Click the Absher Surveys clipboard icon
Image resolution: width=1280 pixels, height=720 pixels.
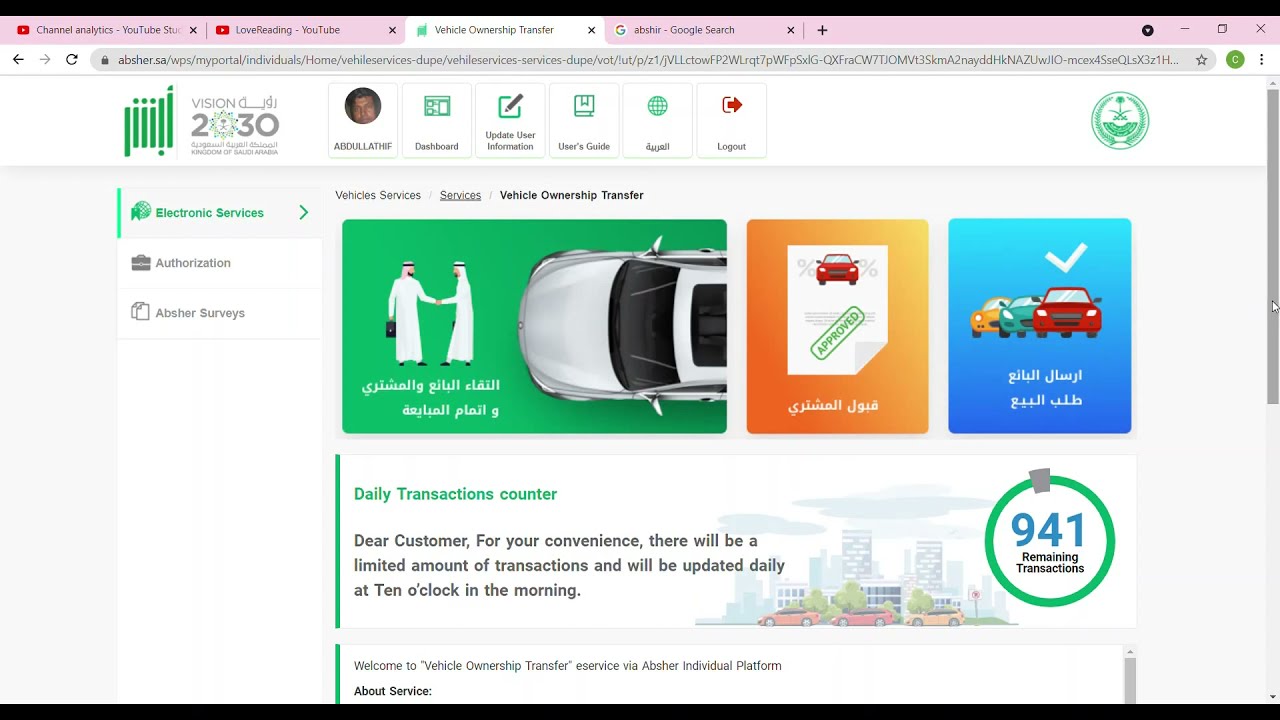pyautogui.click(x=141, y=312)
